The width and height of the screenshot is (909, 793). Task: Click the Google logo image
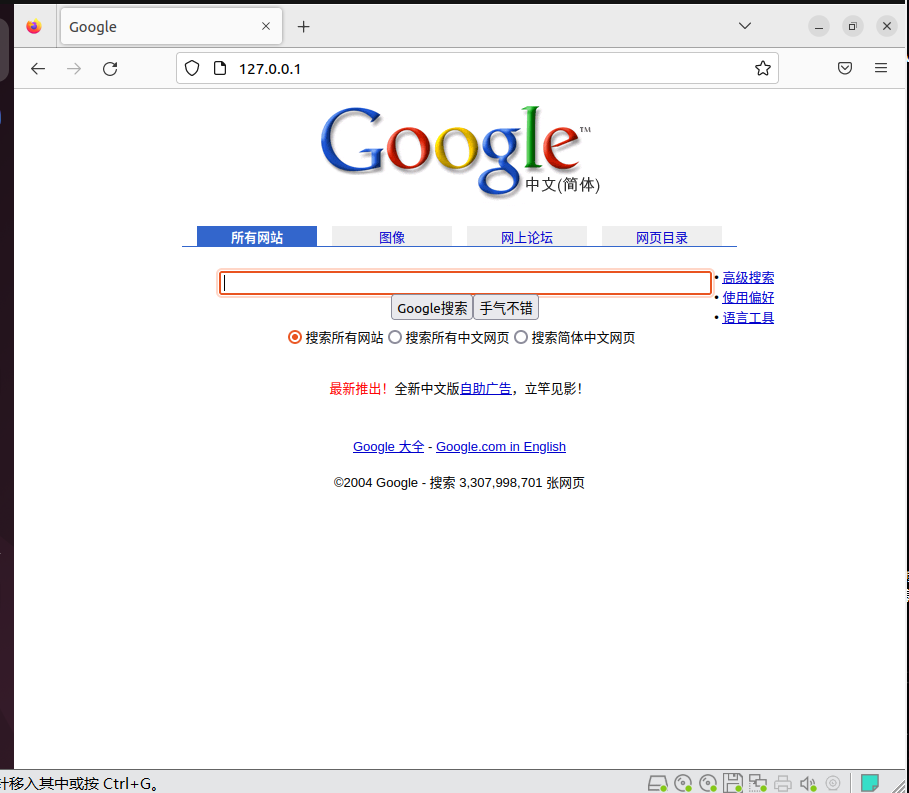click(x=460, y=152)
